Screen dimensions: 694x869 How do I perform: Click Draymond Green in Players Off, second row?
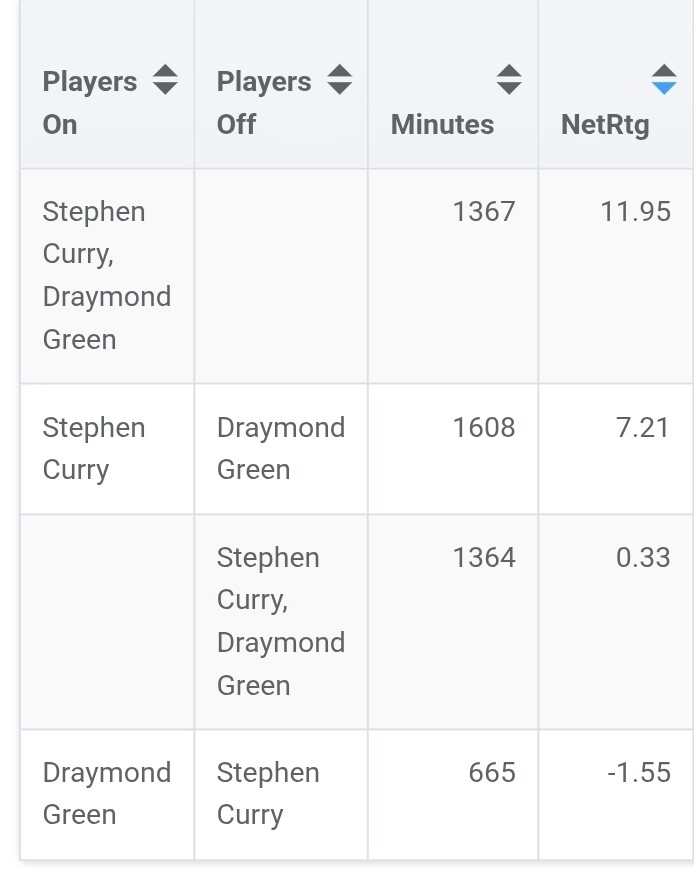pyautogui.click(x=280, y=448)
